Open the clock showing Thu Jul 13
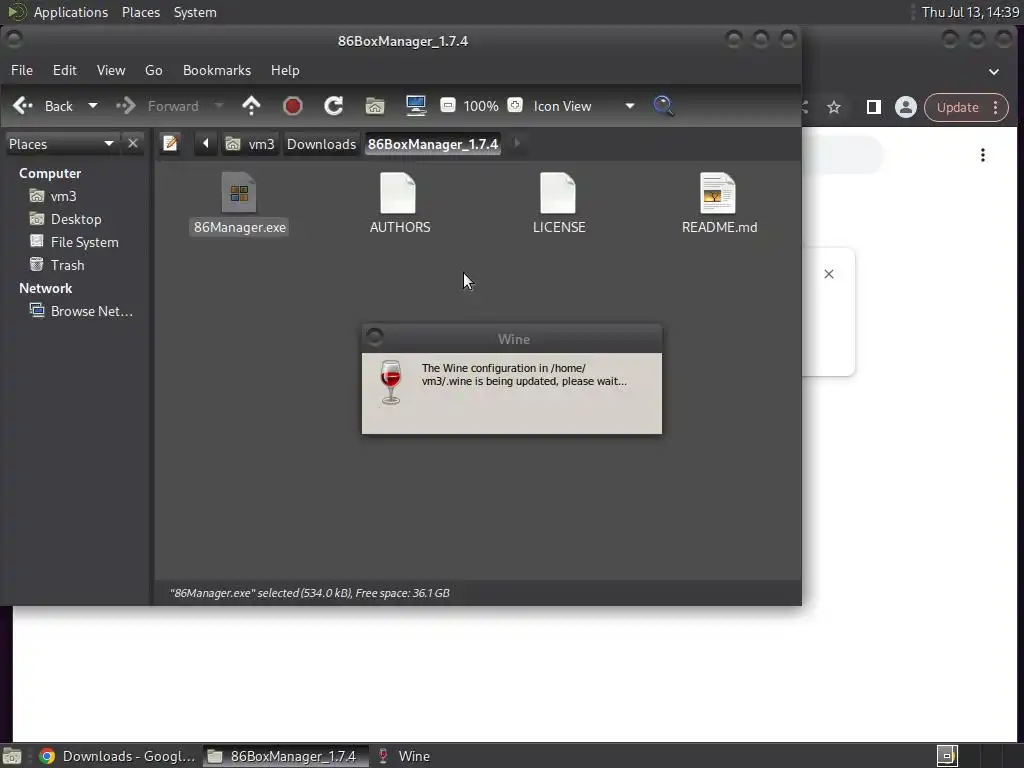The width and height of the screenshot is (1024, 768). (x=970, y=12)
